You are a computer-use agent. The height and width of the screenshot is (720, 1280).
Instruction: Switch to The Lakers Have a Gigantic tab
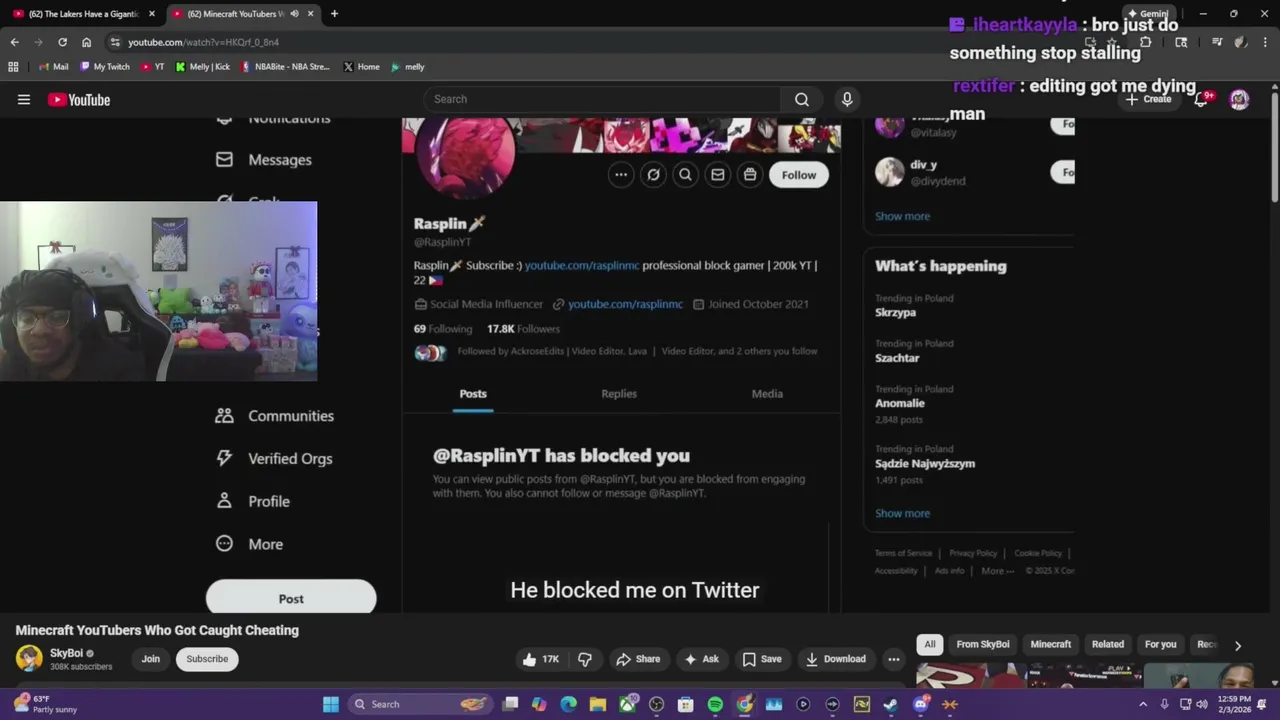pyautogui.click(x=82, y=14)
